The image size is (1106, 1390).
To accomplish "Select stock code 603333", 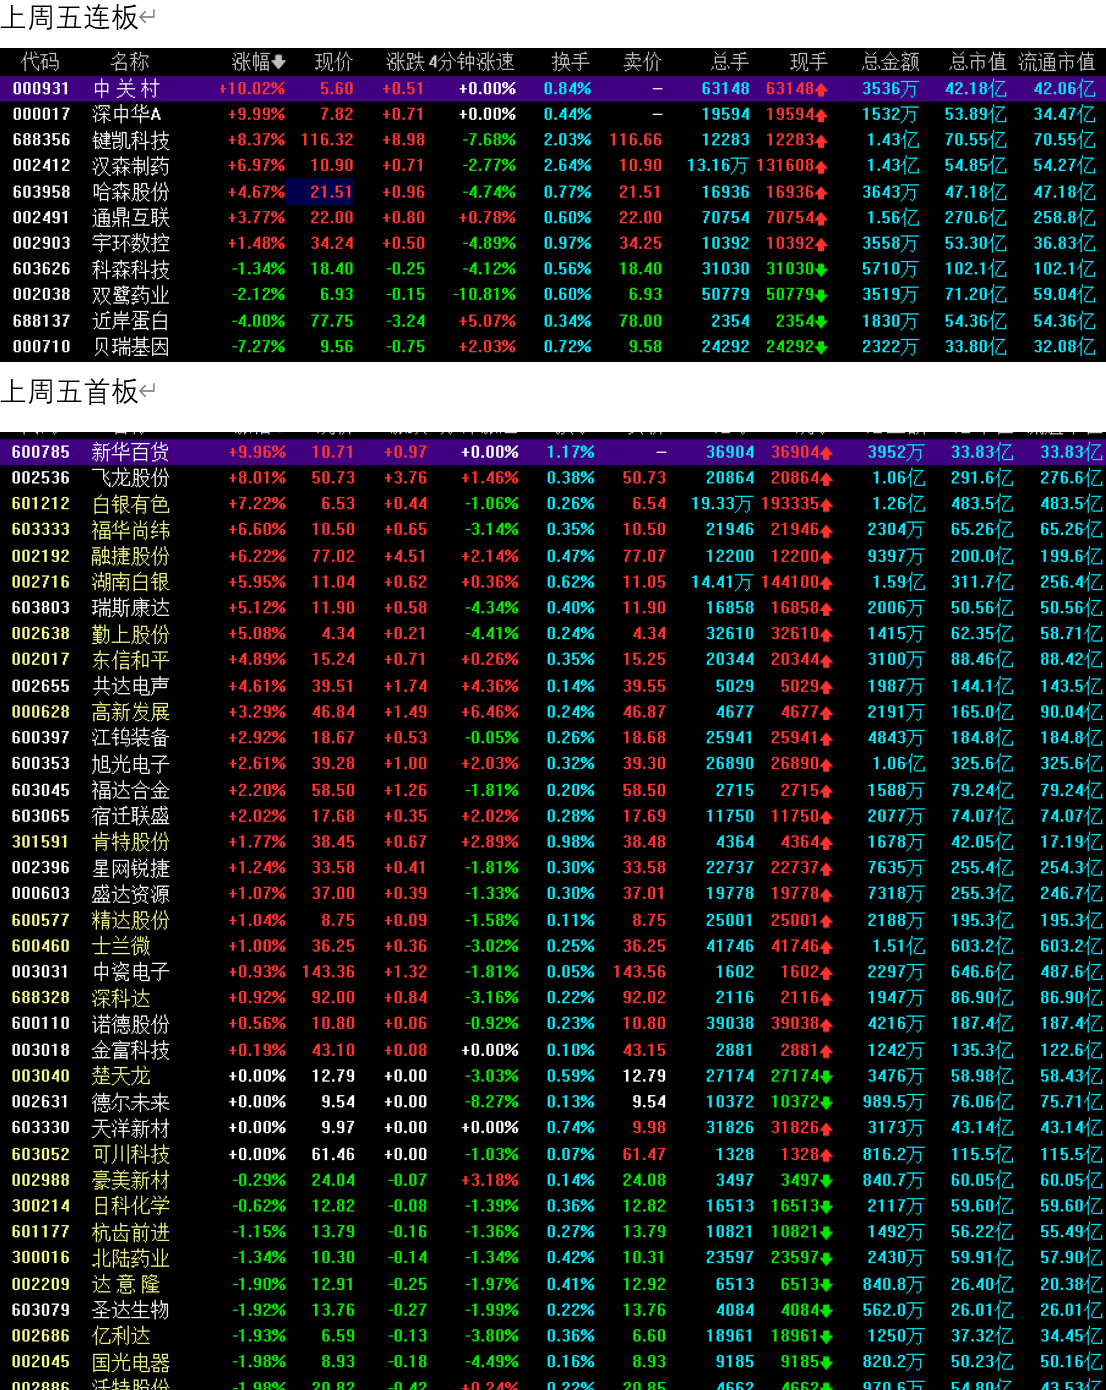I will (41, 530).
